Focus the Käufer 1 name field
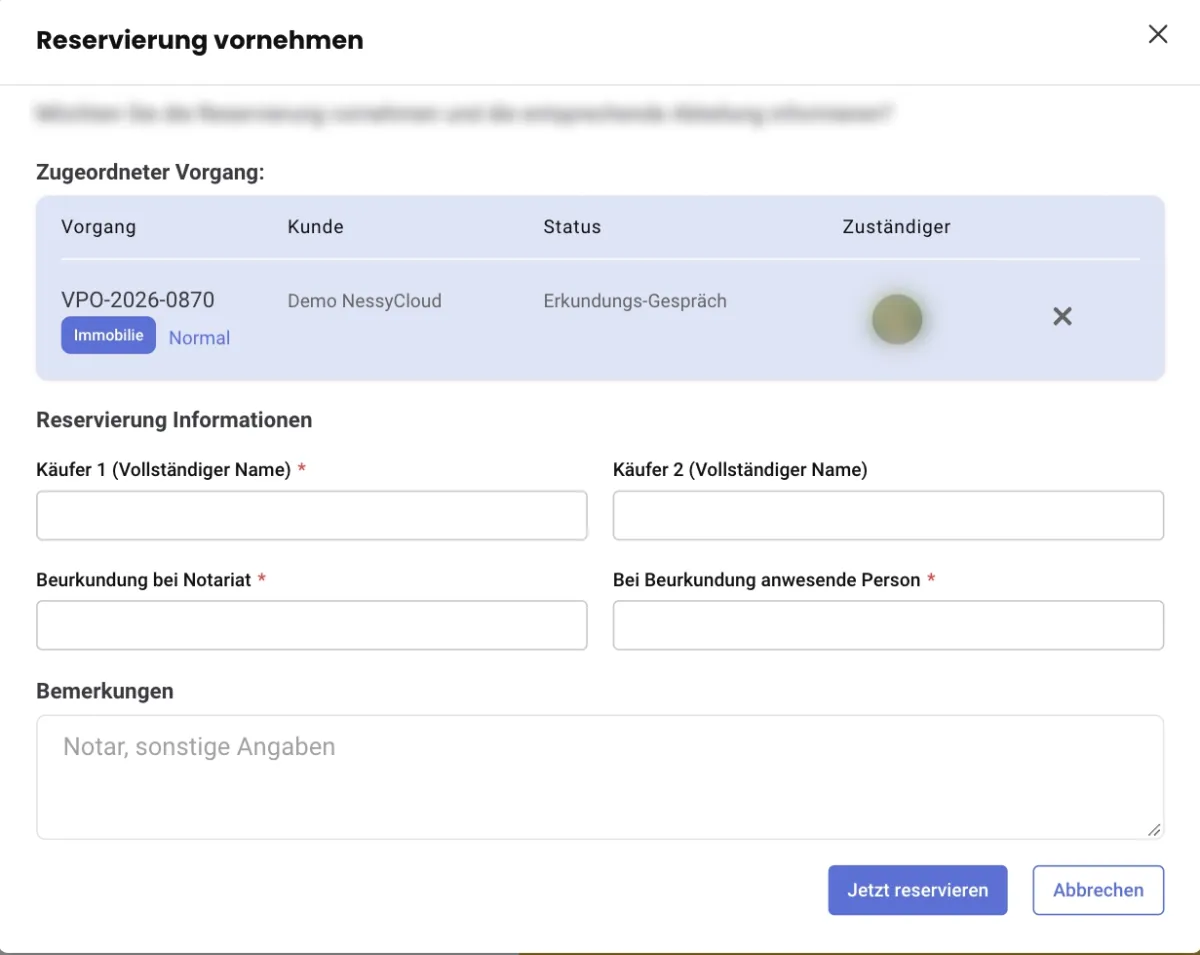The width and height of the screenshot is (1200, 955). click(312, 516)
